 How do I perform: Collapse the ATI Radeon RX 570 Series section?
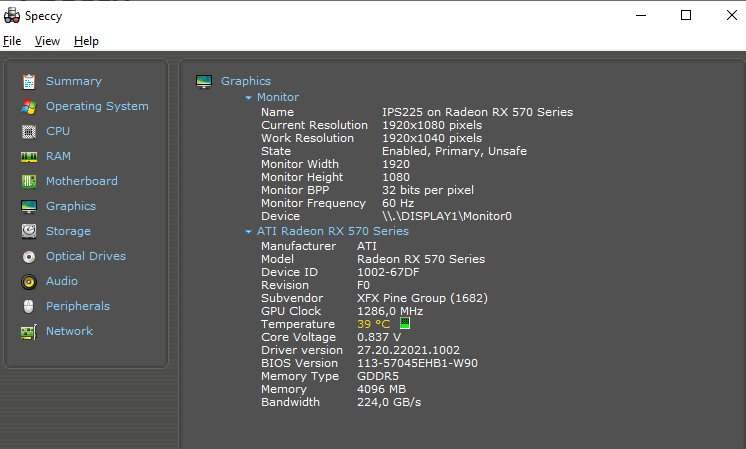point(248,232)
